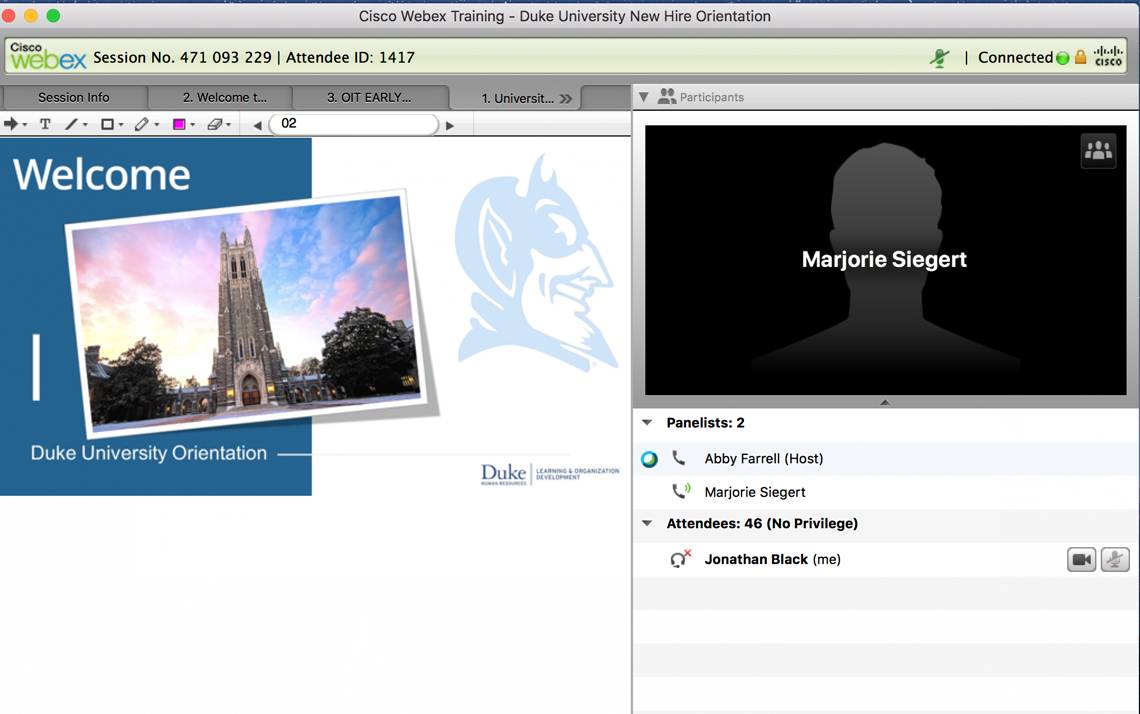Click the Duke University Orientation slide caption
The height and width of the screenshot is (714, 1140).
[149, 453]
